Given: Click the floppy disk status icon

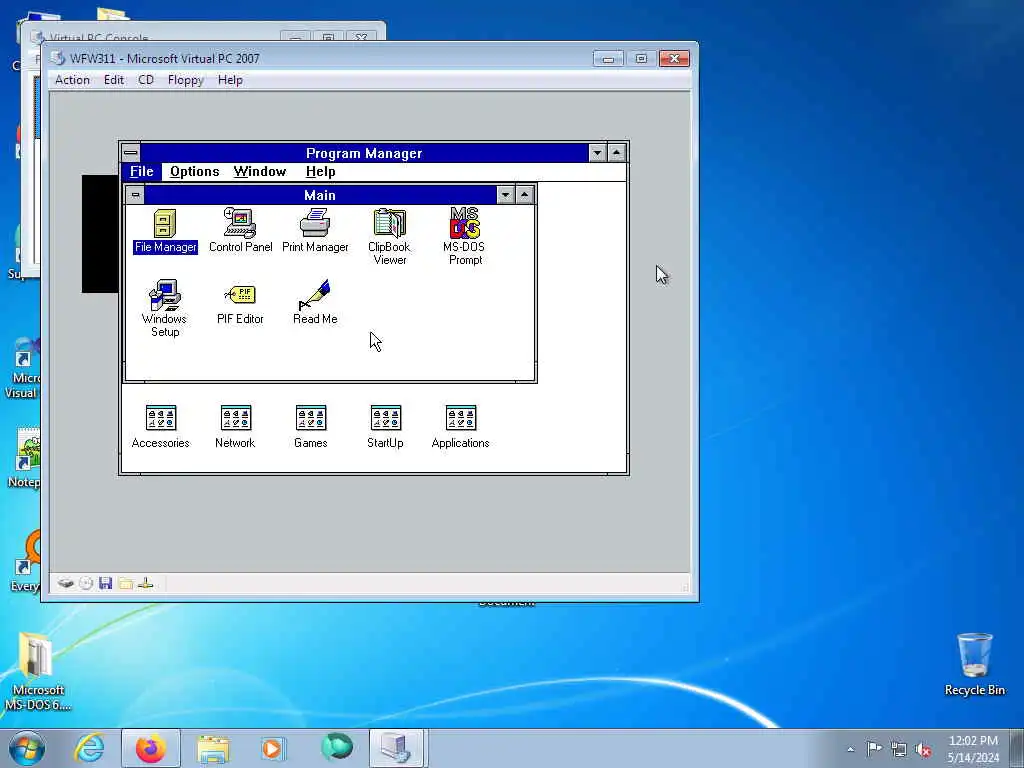Looking at the screenshot, I should pyautogui.click(x=105, y=583).
